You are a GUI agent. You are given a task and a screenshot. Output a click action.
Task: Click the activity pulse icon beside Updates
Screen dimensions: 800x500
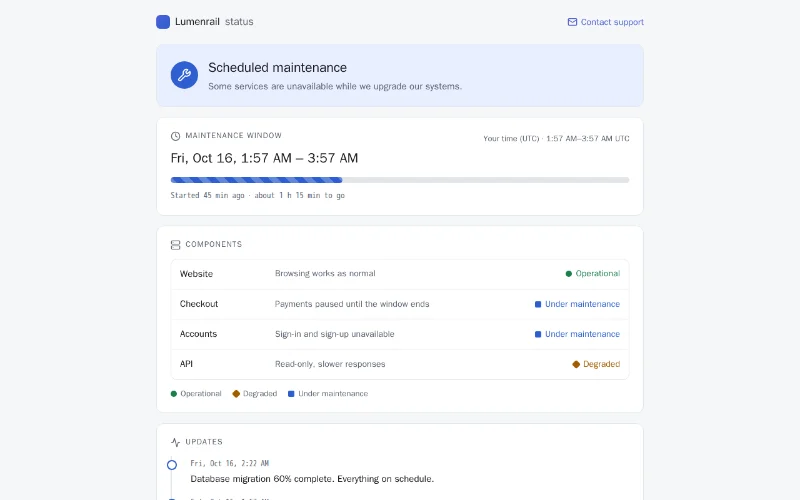pos(176,442)
